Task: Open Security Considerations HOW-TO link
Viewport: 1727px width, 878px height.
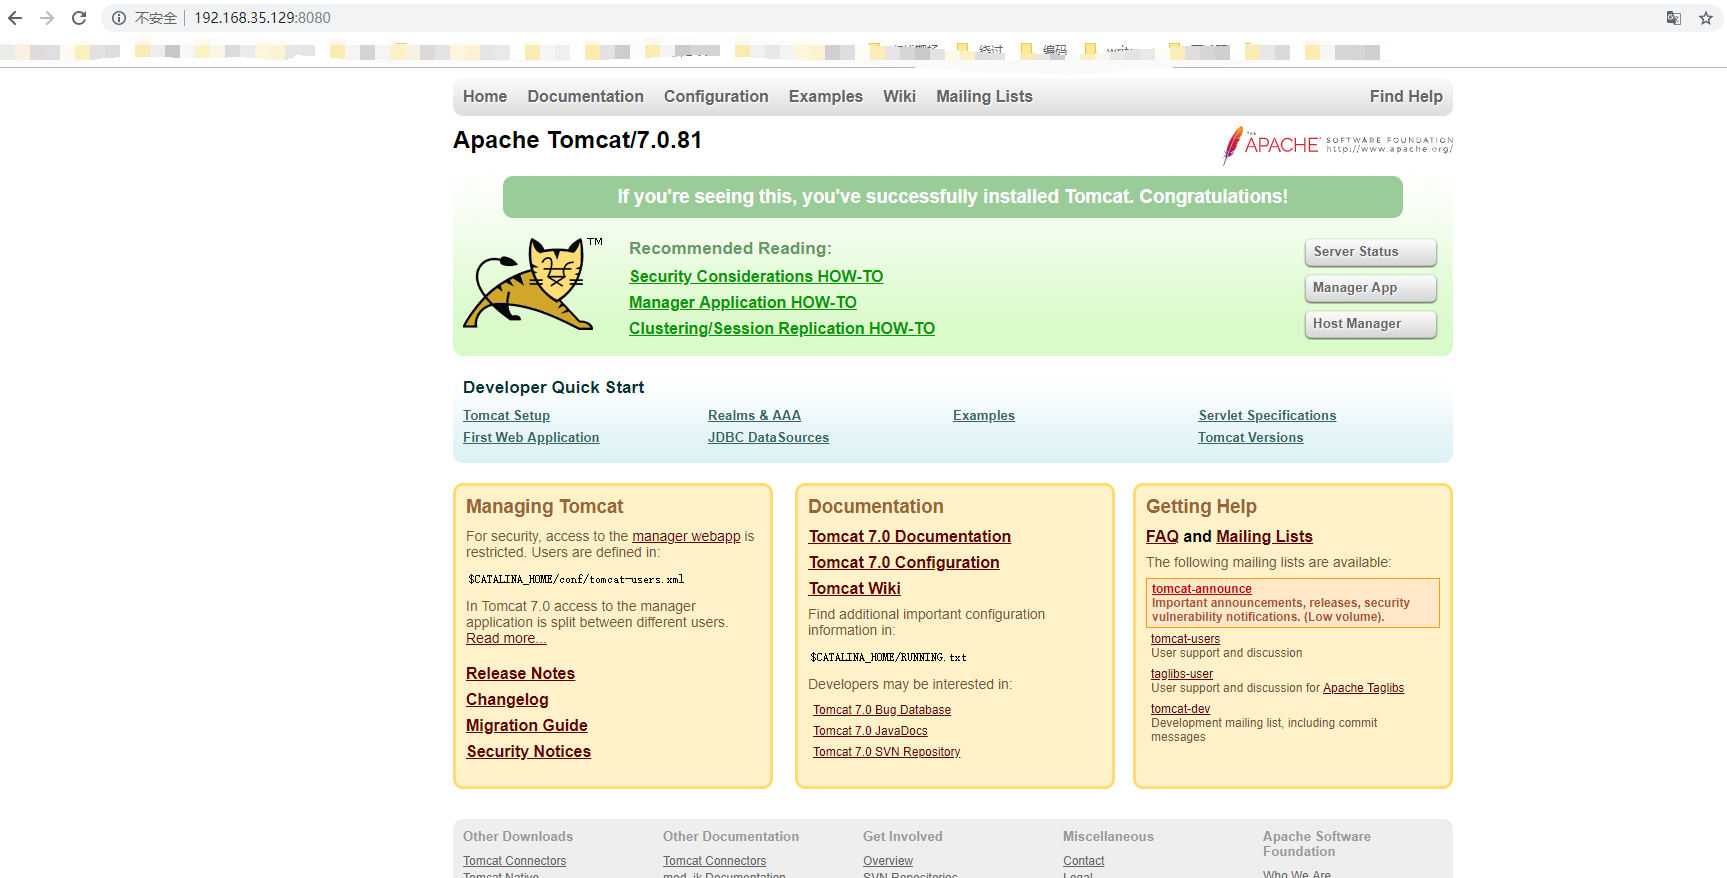Action: (x=756, y=276)
